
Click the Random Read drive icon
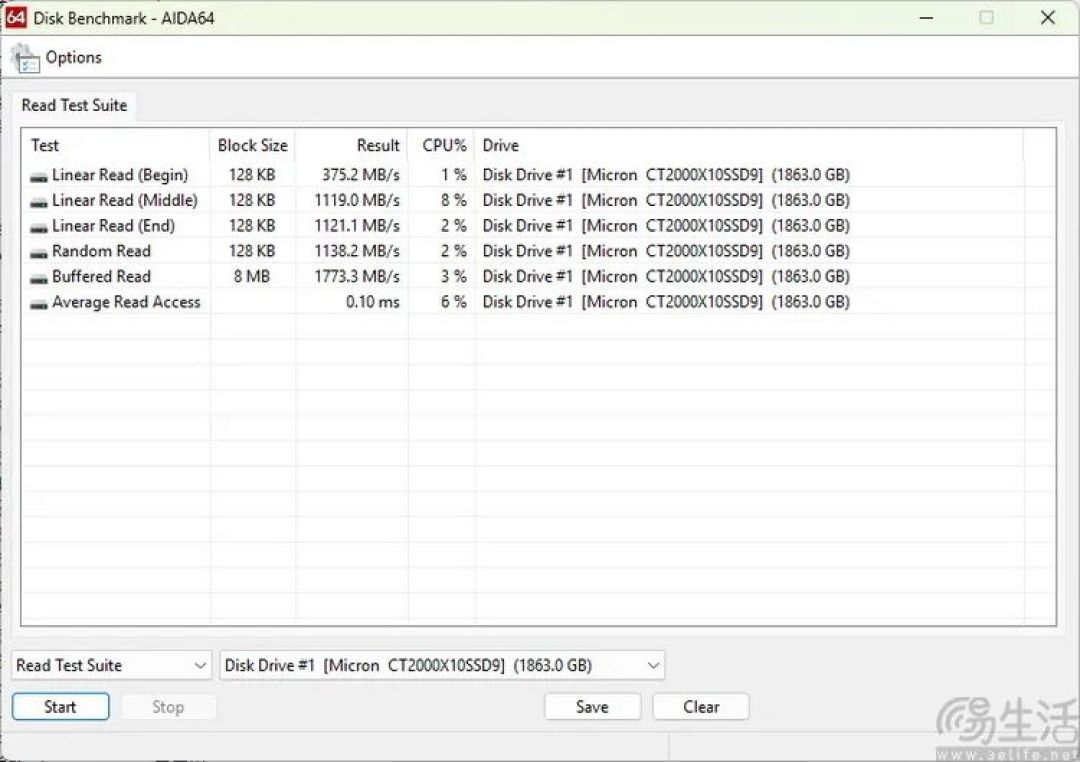click(x=39, y=252)
